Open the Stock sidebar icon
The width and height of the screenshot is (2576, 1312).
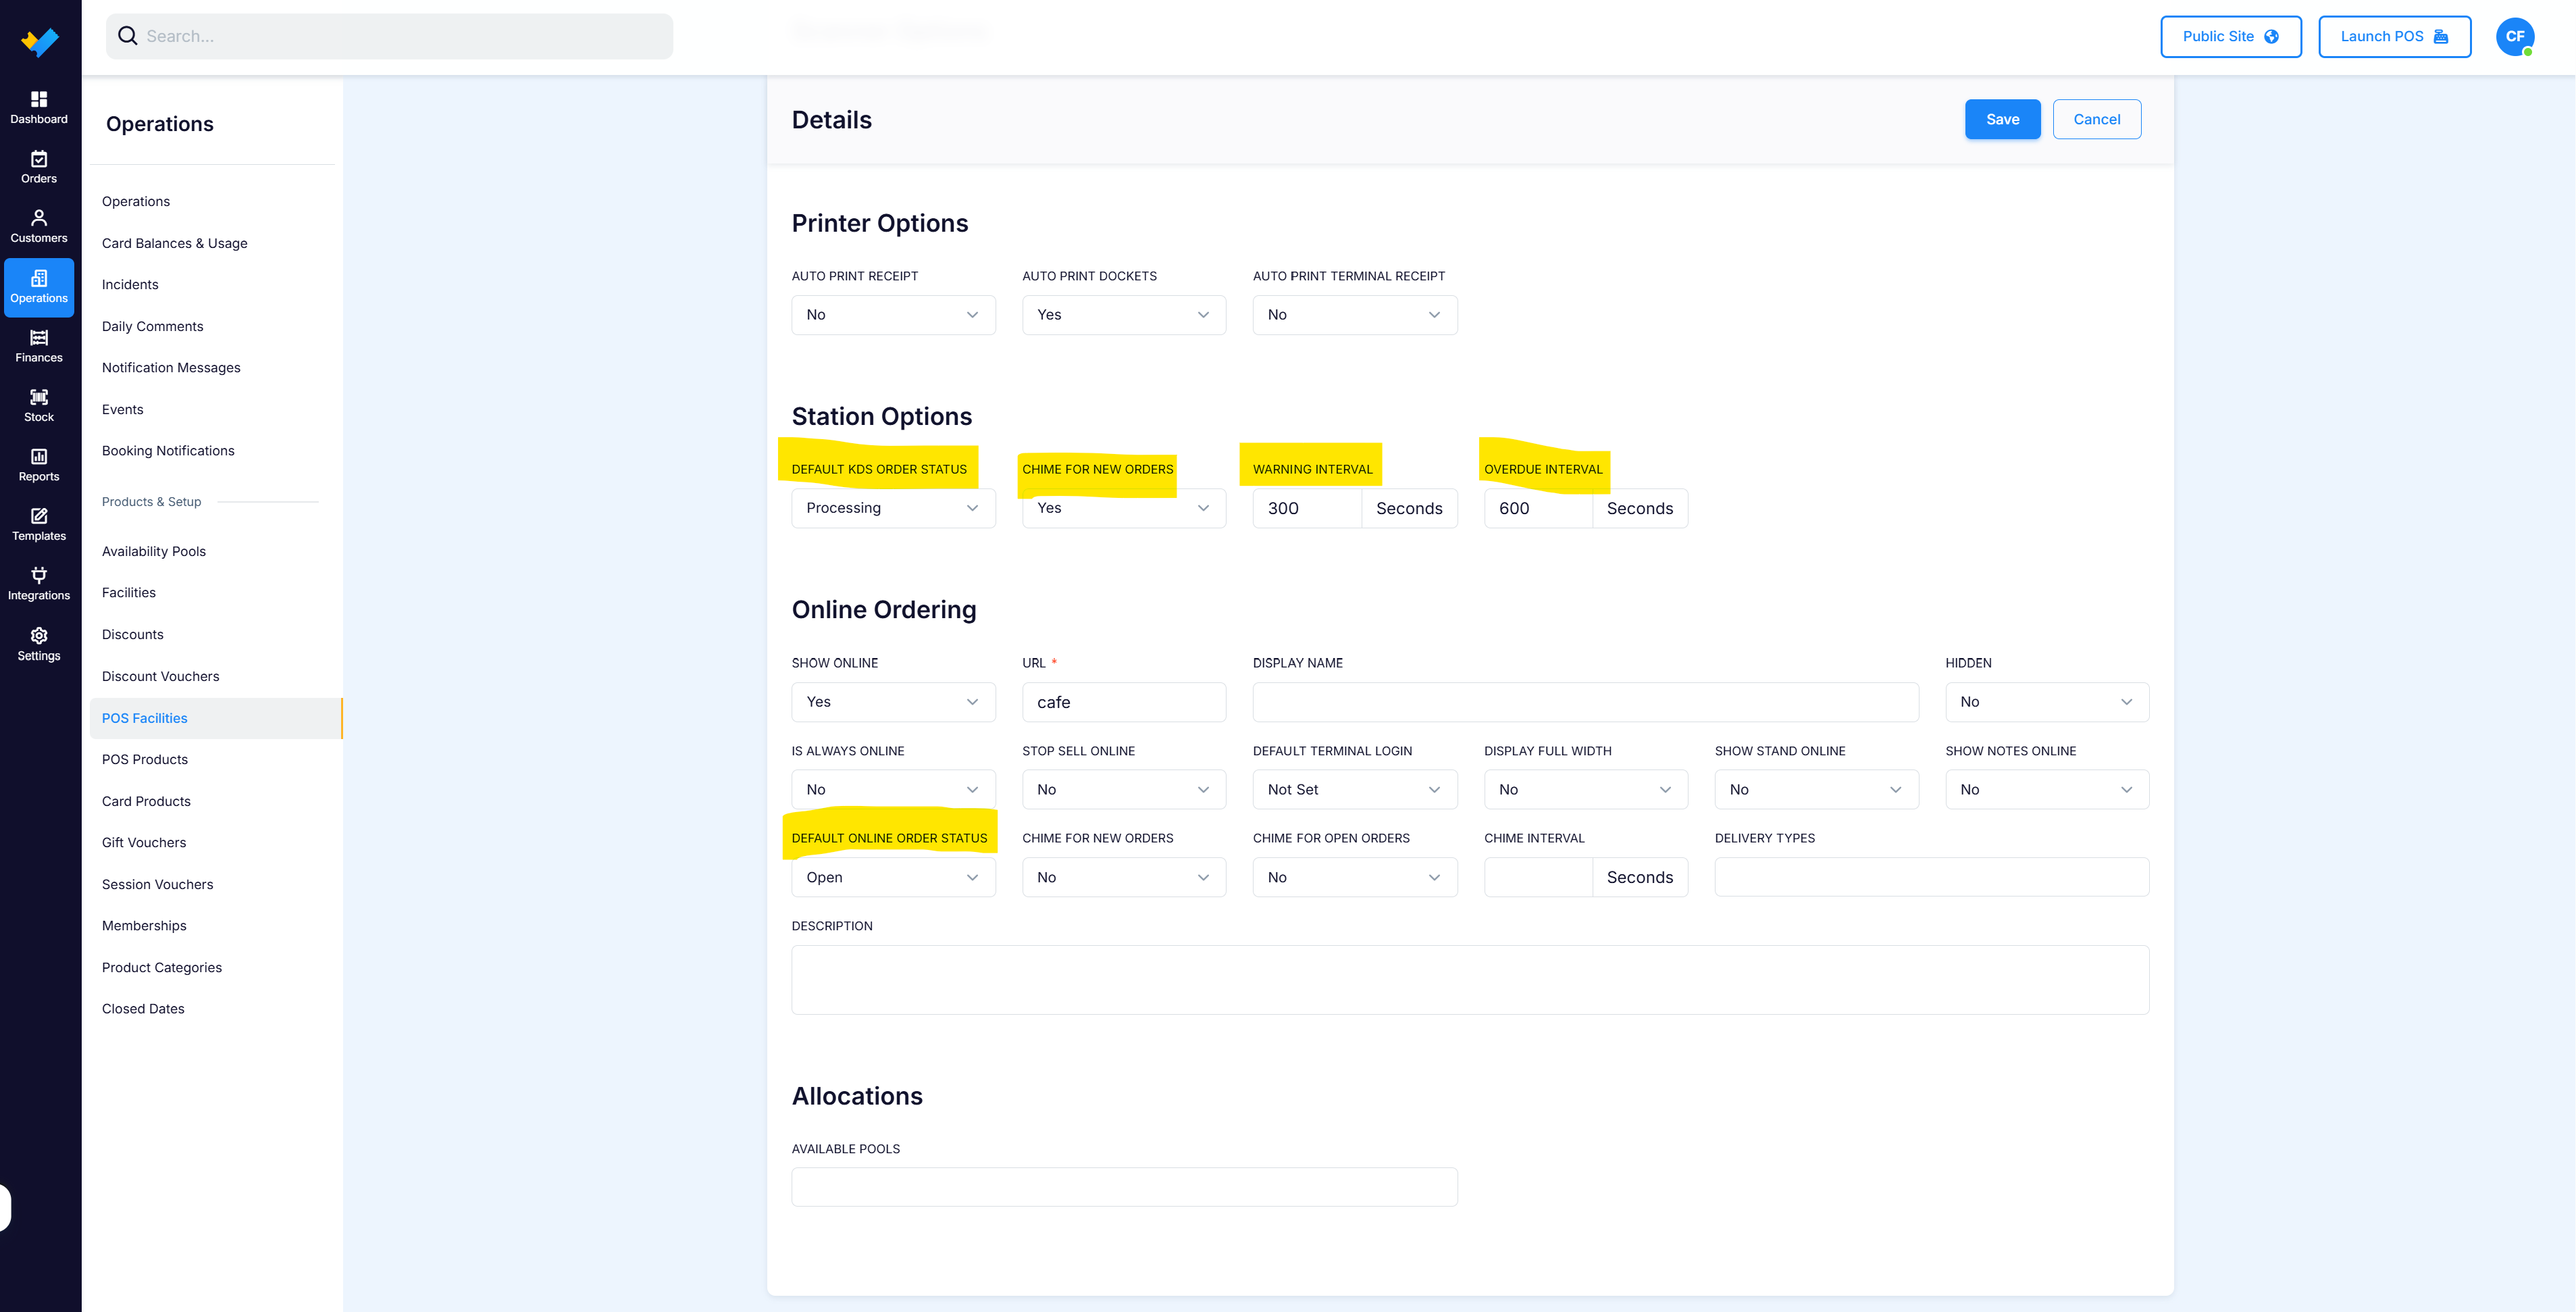(39, 406)
